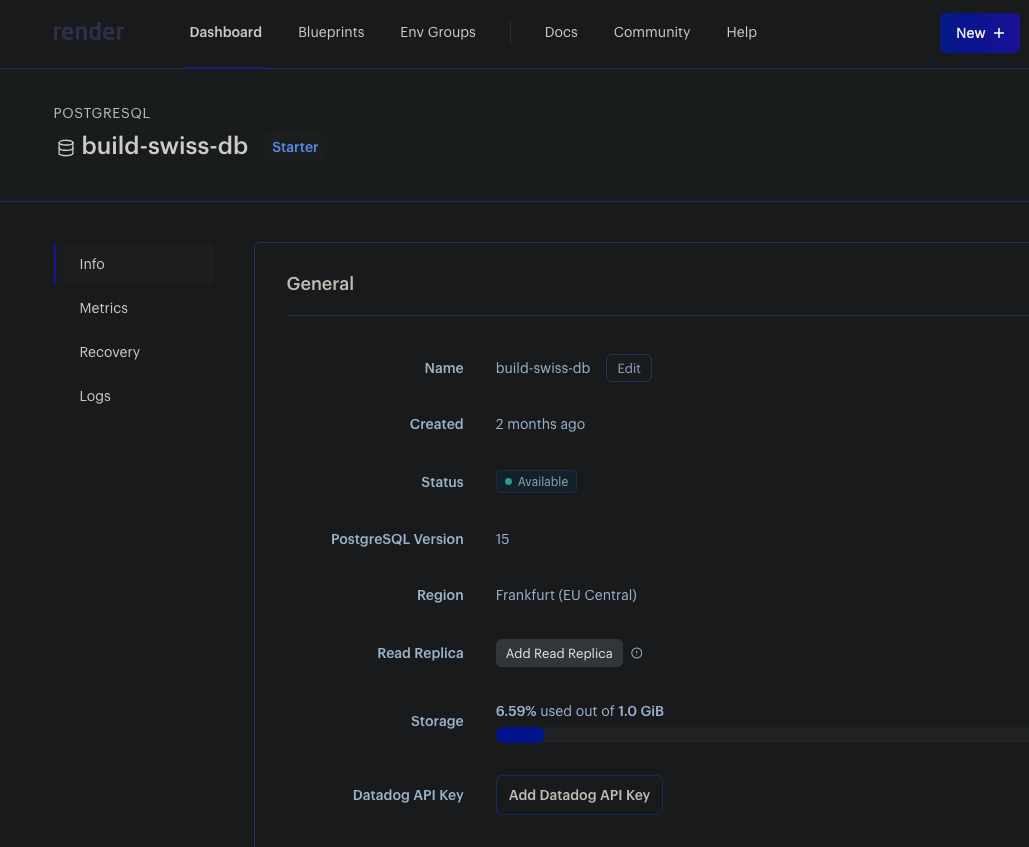1029x847 pixels.
Task: Click the name value build-swiss-db in General
Action: point(543,368)
